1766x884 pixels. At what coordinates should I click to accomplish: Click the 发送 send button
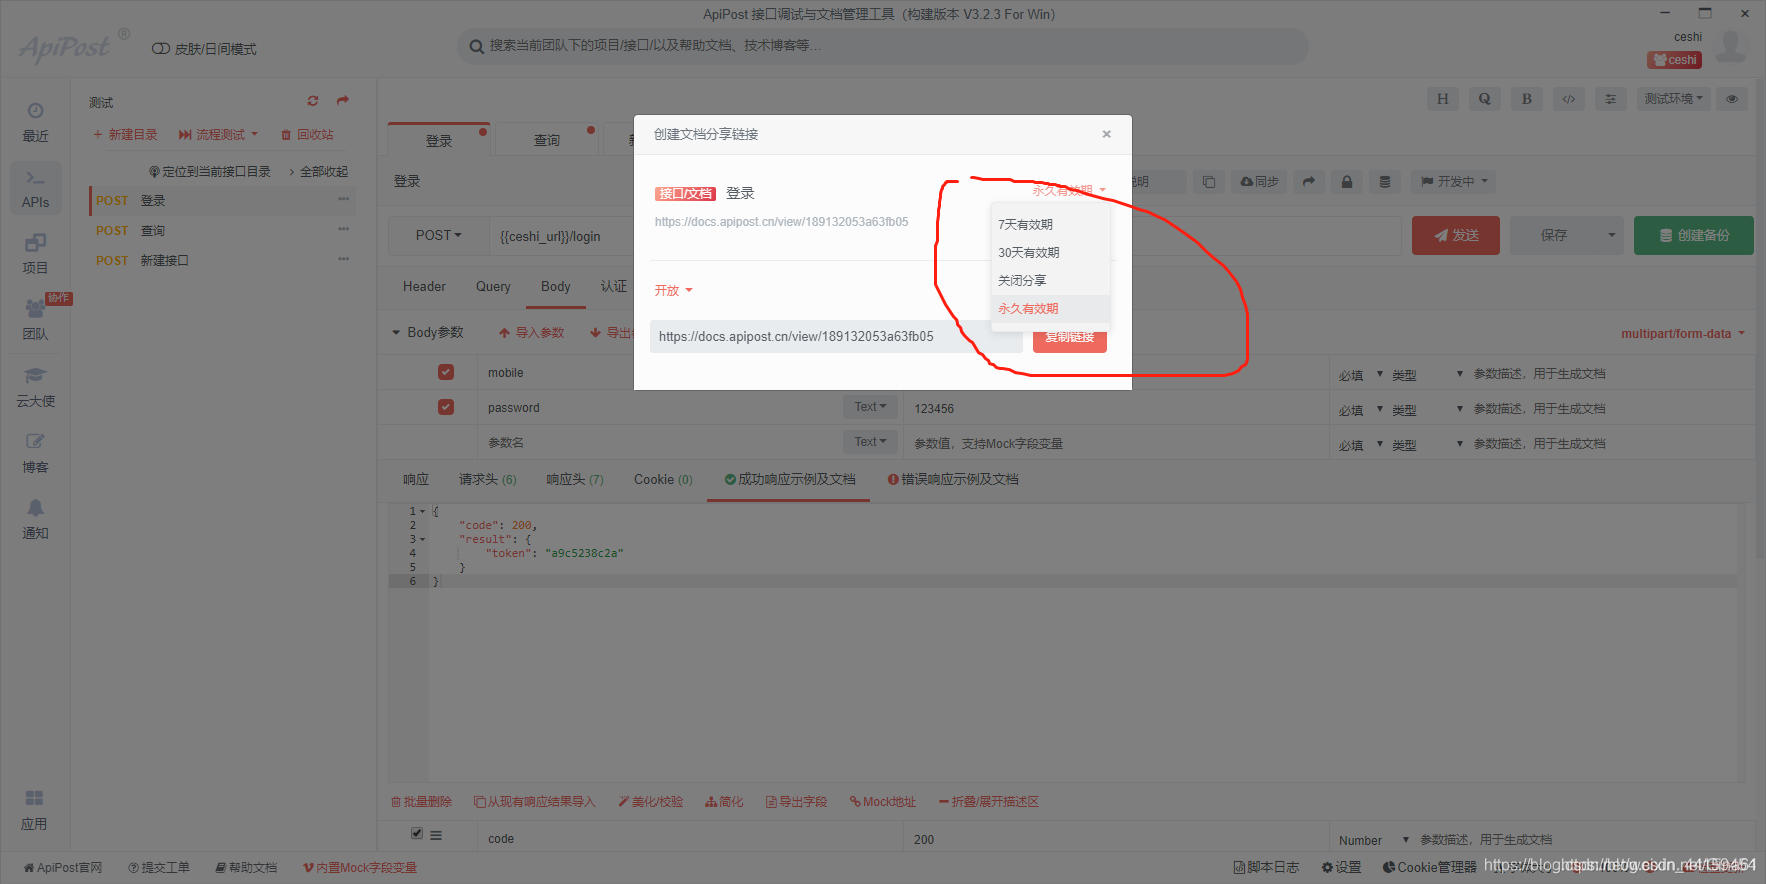click(1456, 235)
